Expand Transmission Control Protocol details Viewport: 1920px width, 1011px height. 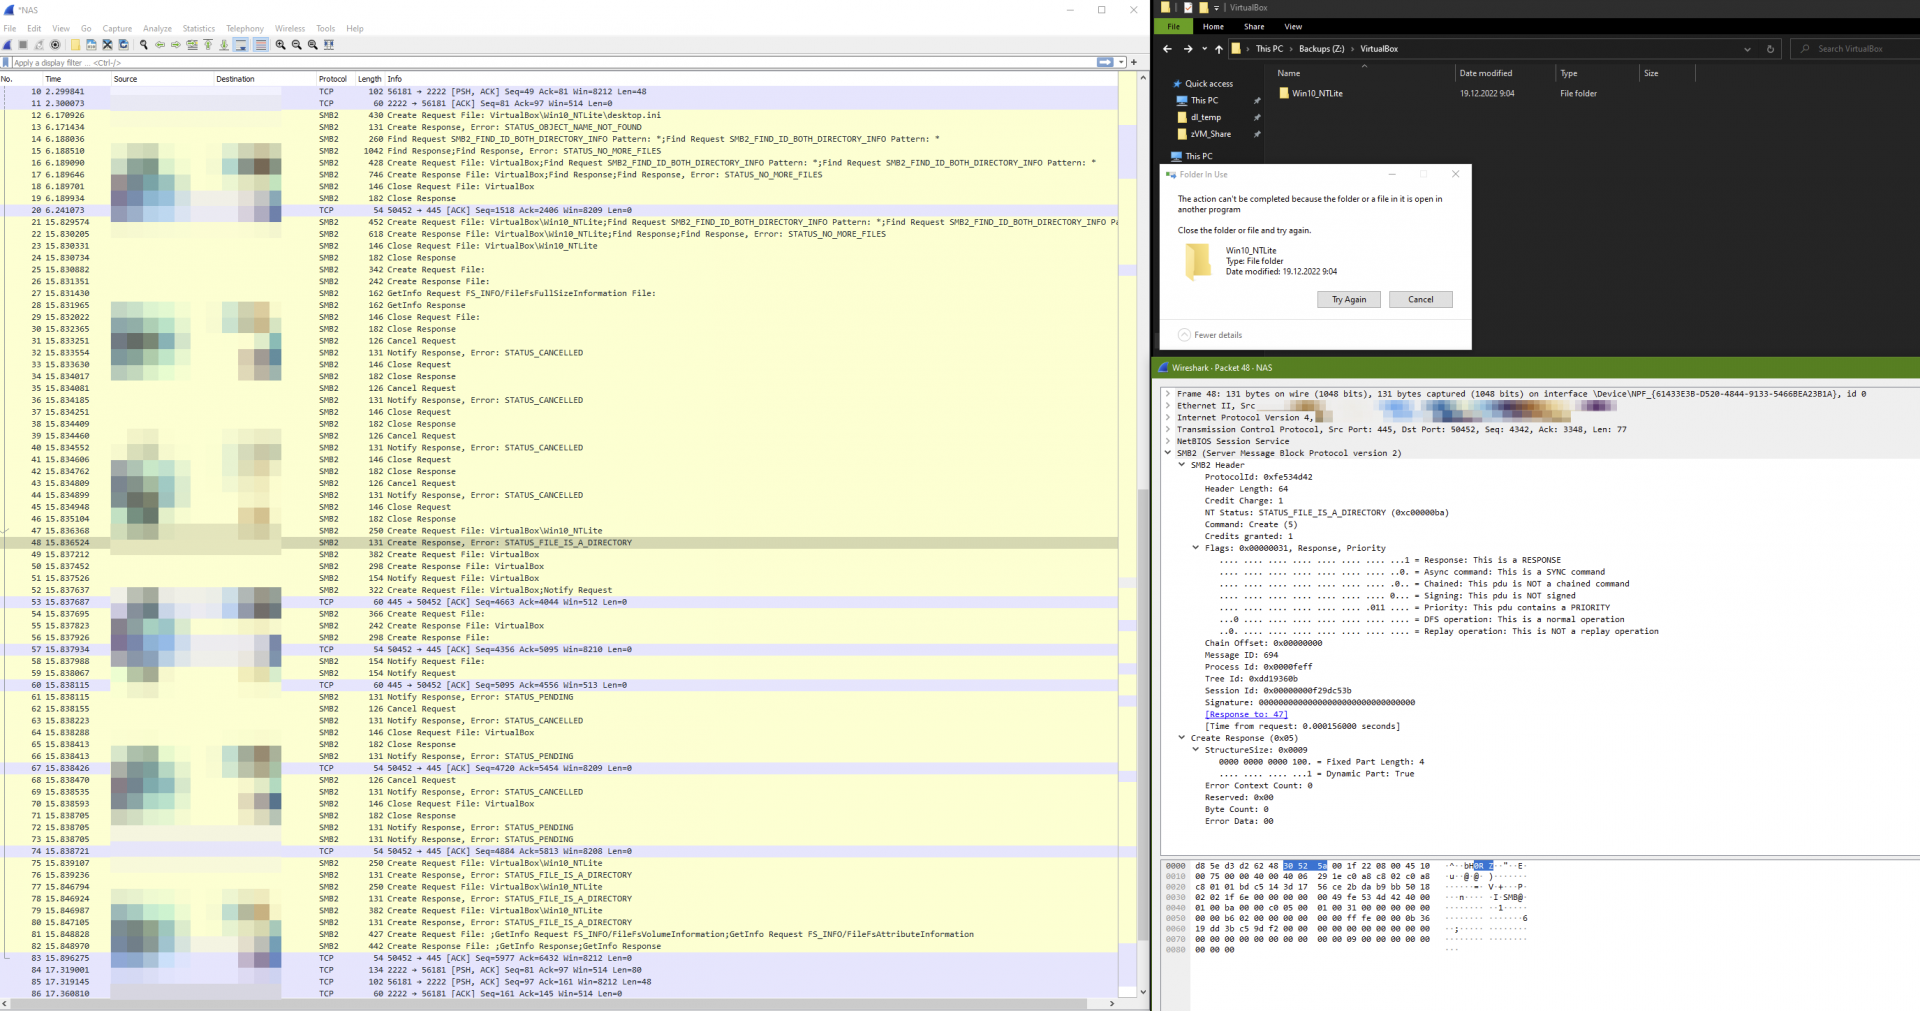tap(1167, 430)
